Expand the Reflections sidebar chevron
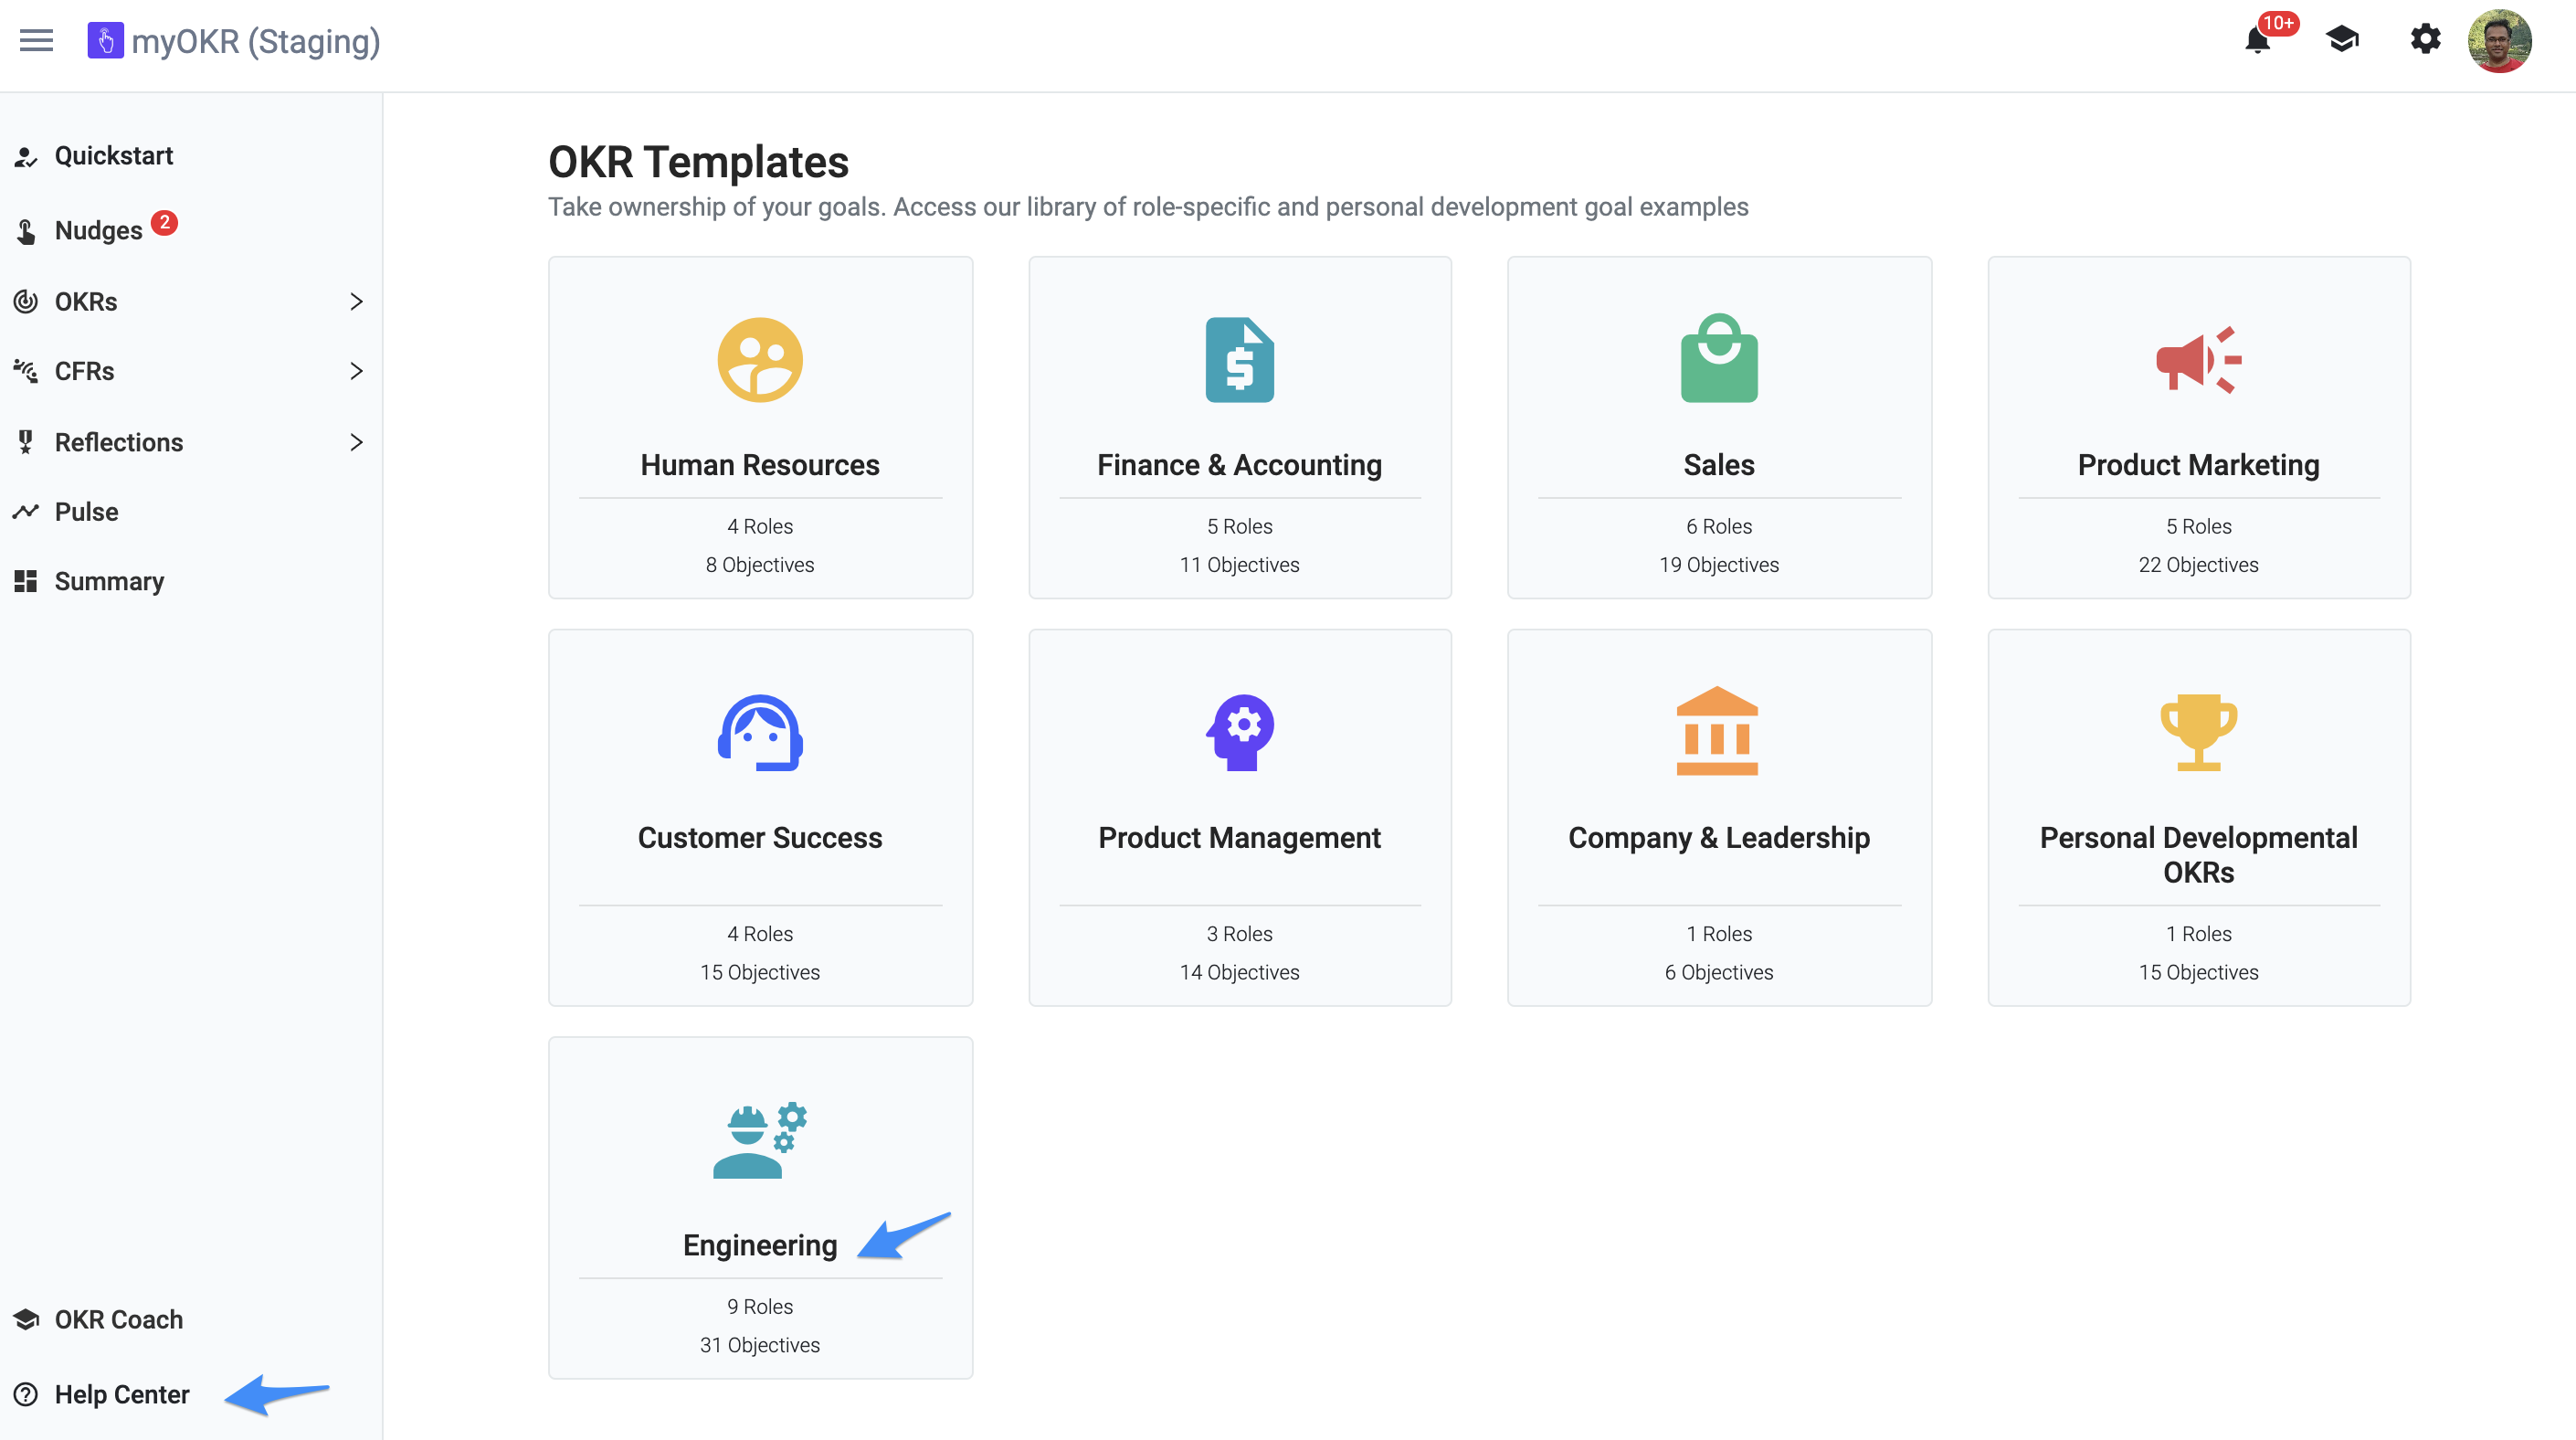Viewport: 2576px width, 1440px height. [356, 442]
